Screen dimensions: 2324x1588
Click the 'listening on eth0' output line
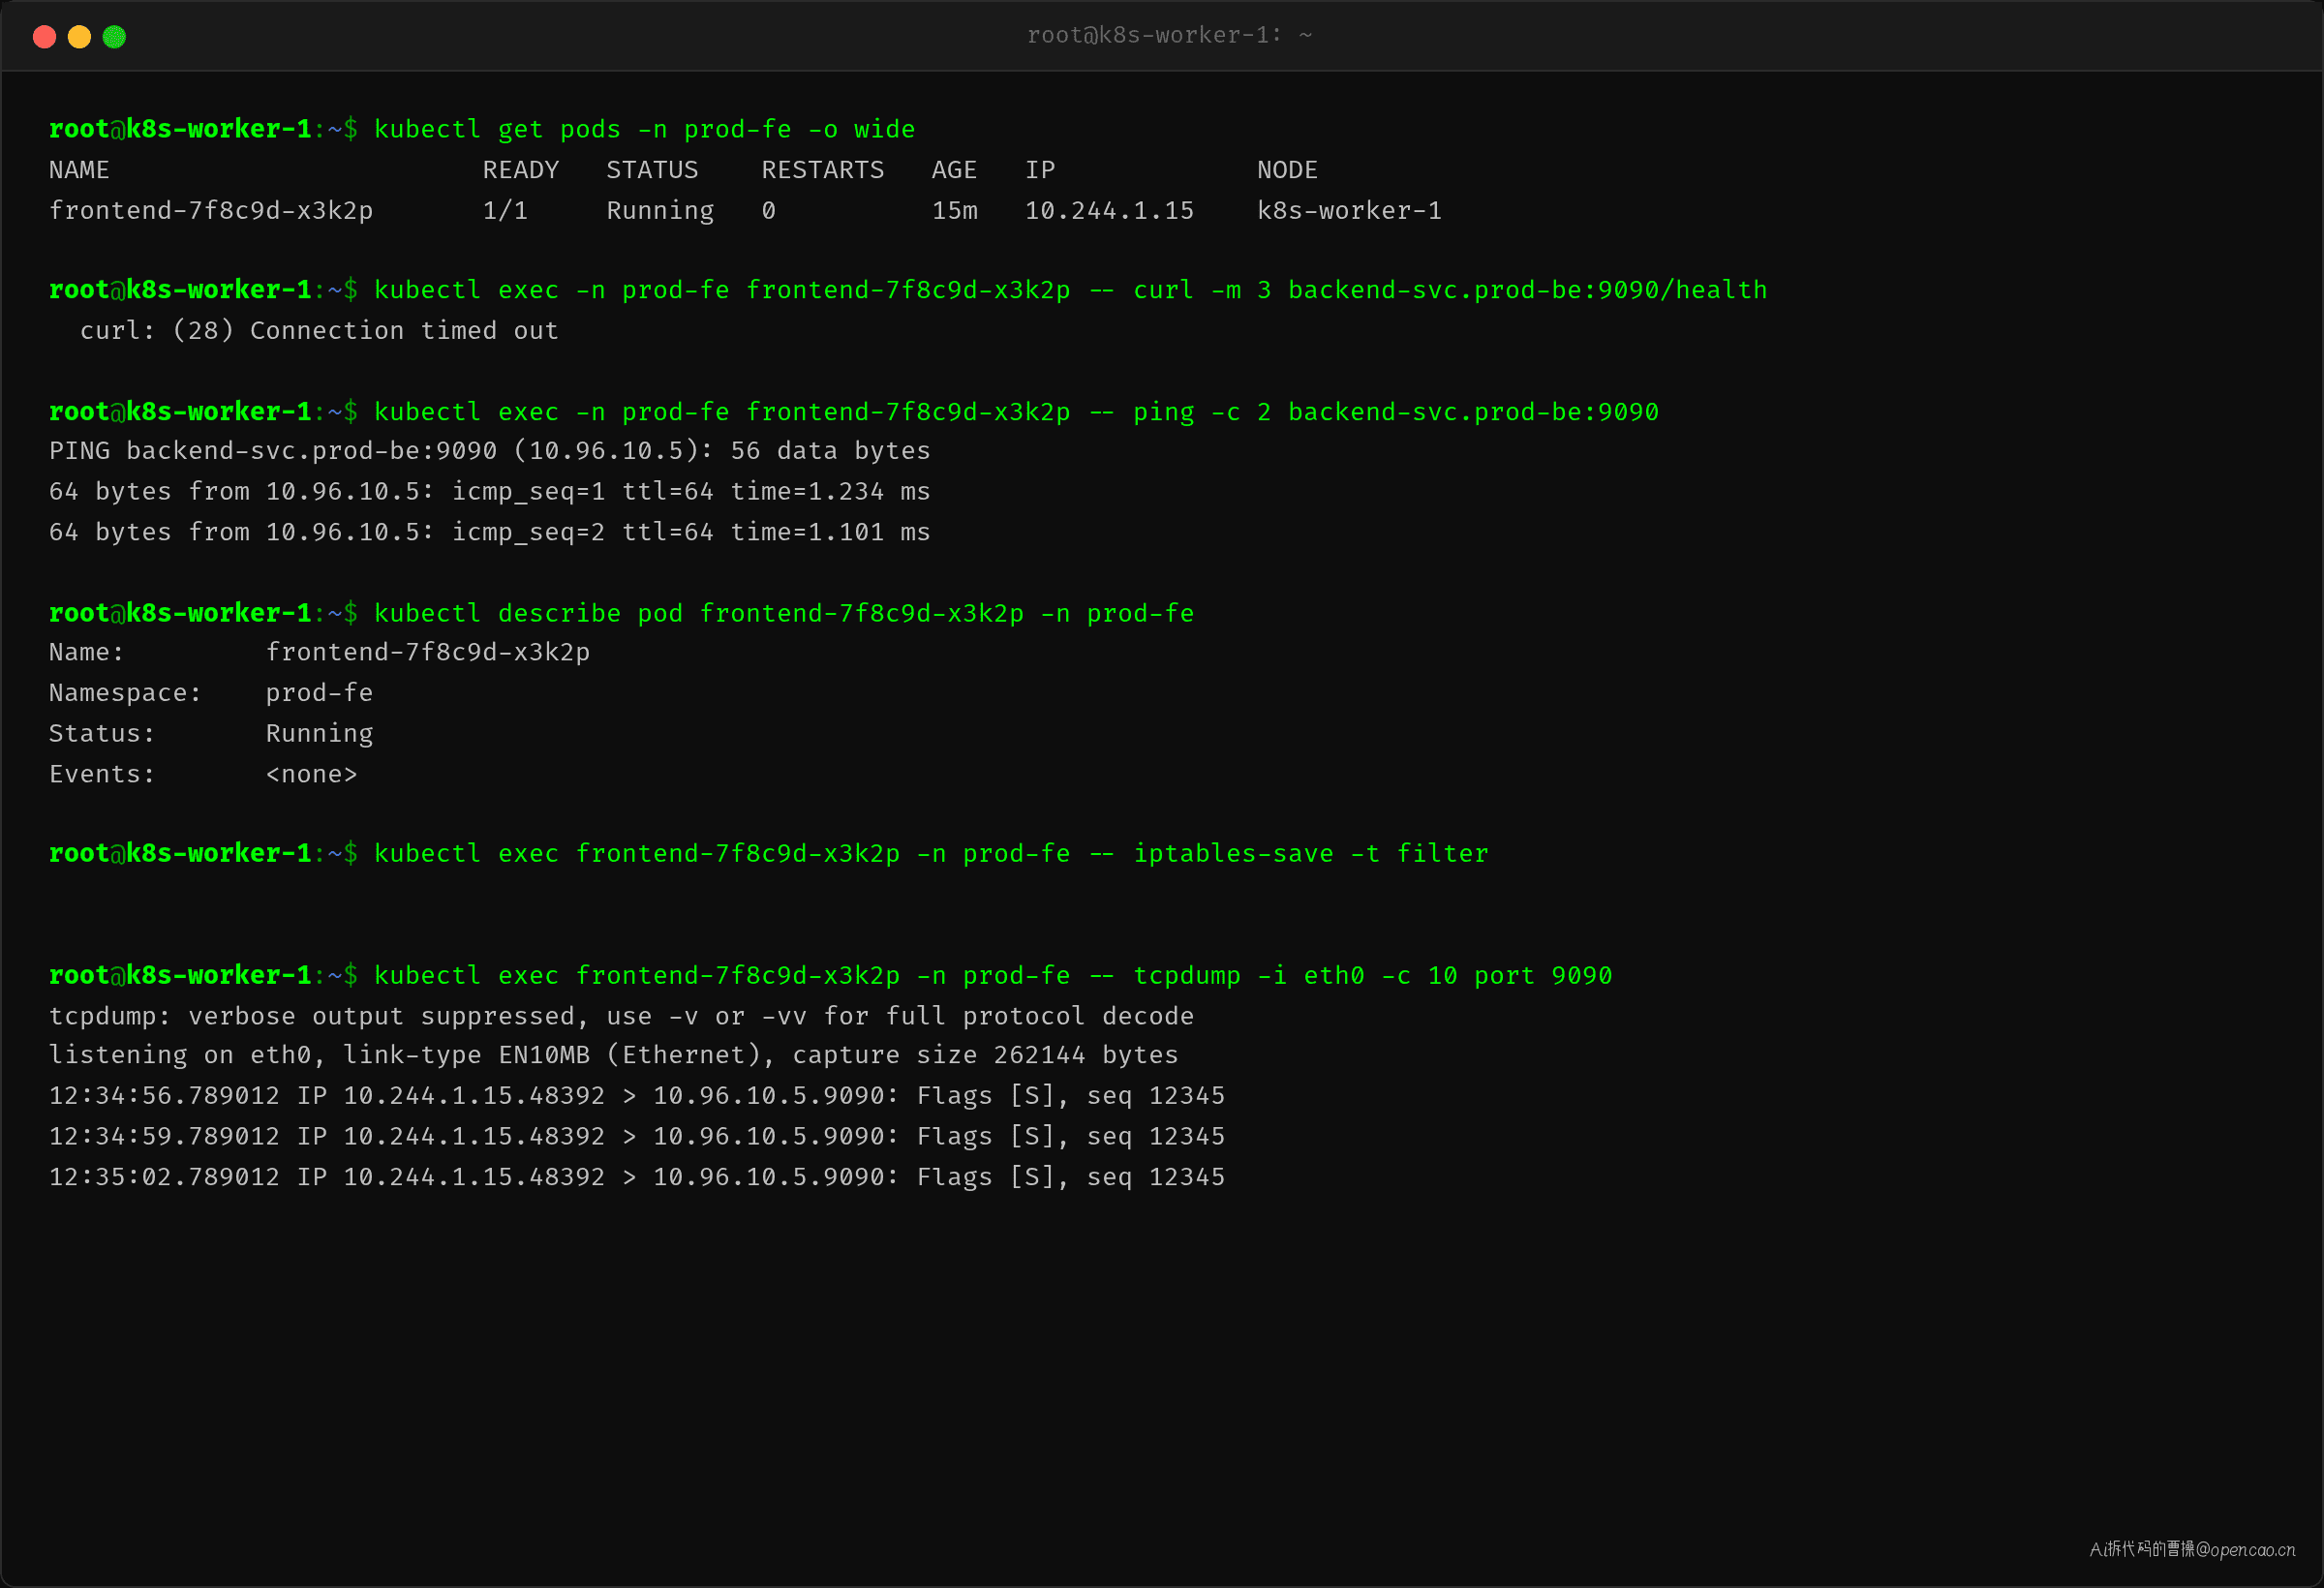pos(613,1055)
